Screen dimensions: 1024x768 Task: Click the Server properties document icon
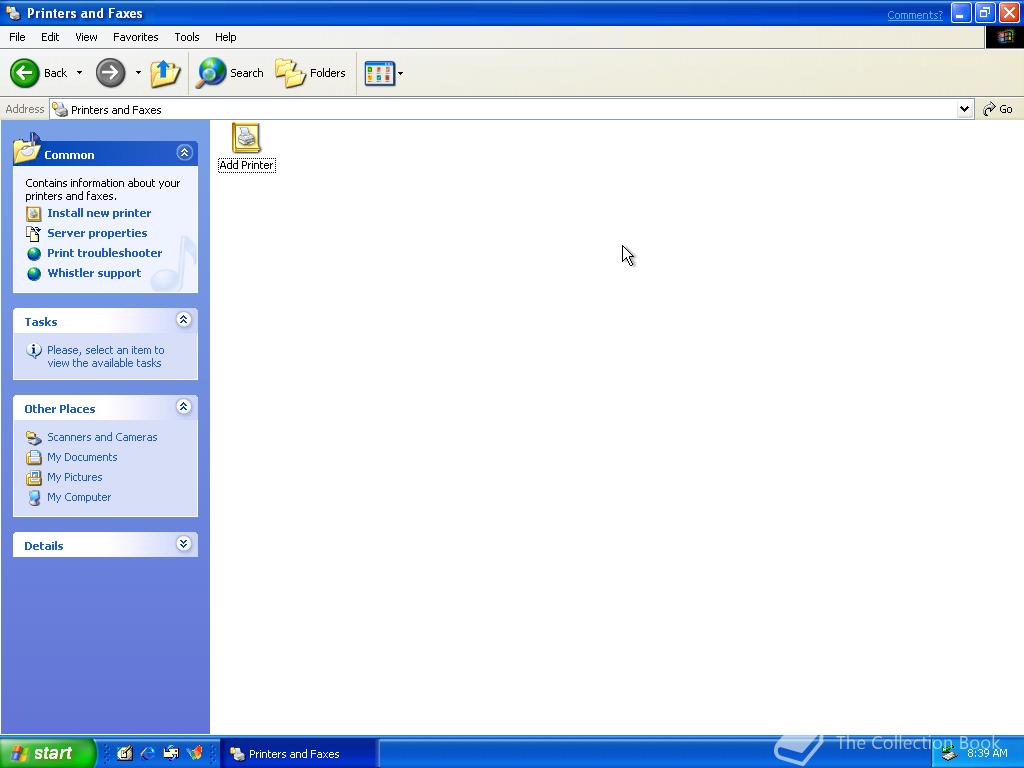click(33, 233)
